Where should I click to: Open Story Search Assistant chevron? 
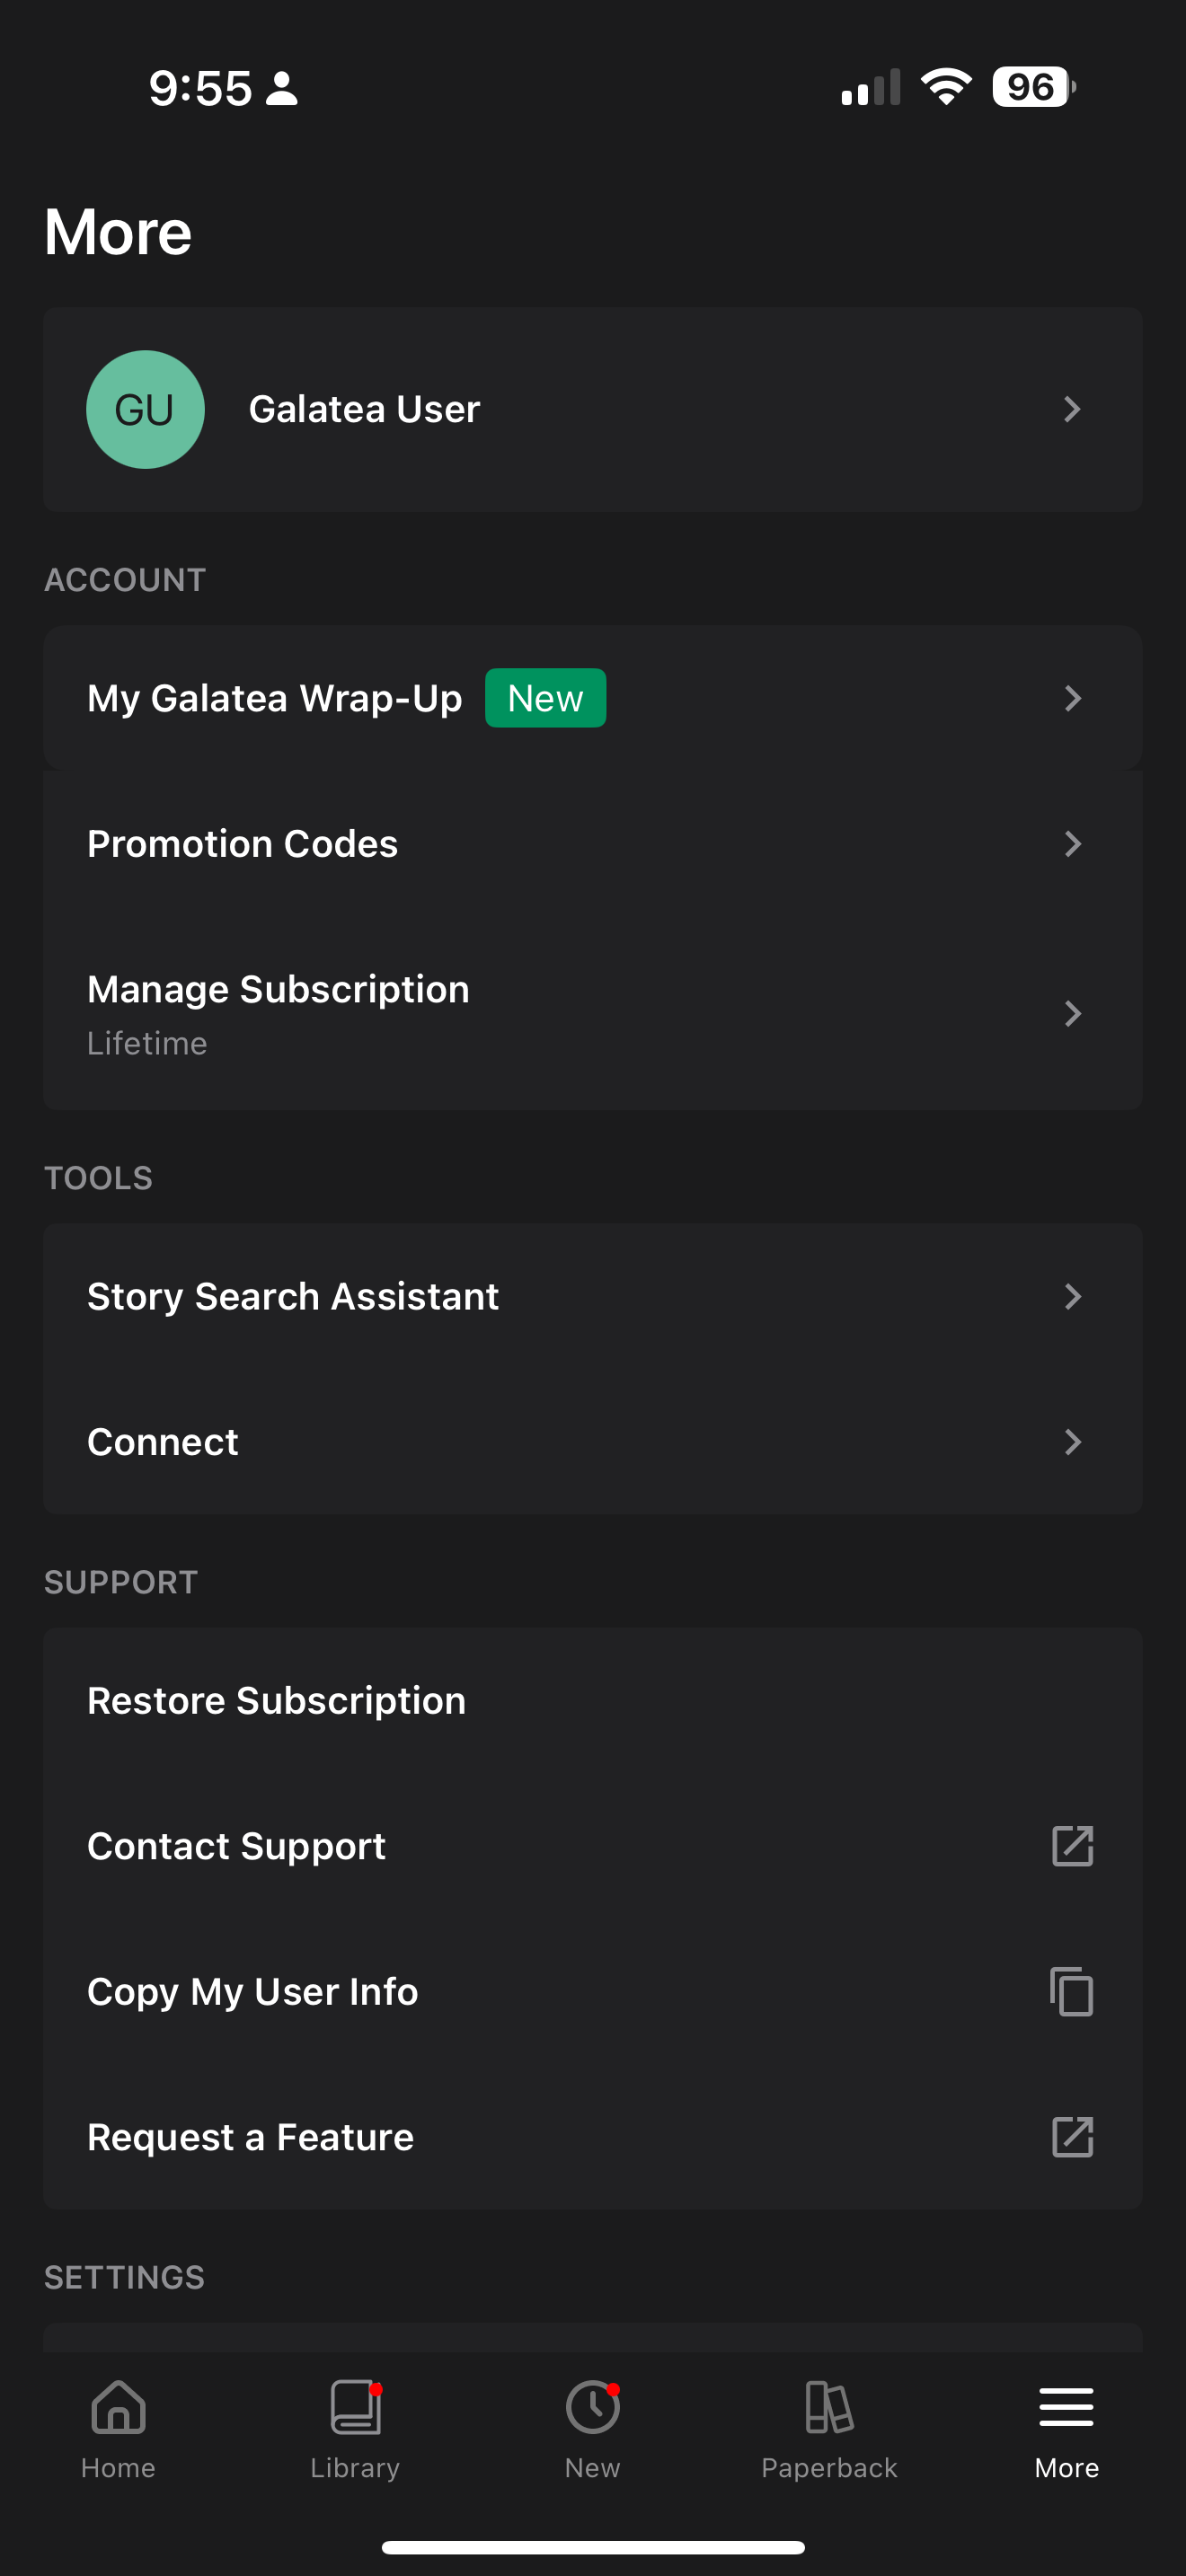tap(1072, 1297)
